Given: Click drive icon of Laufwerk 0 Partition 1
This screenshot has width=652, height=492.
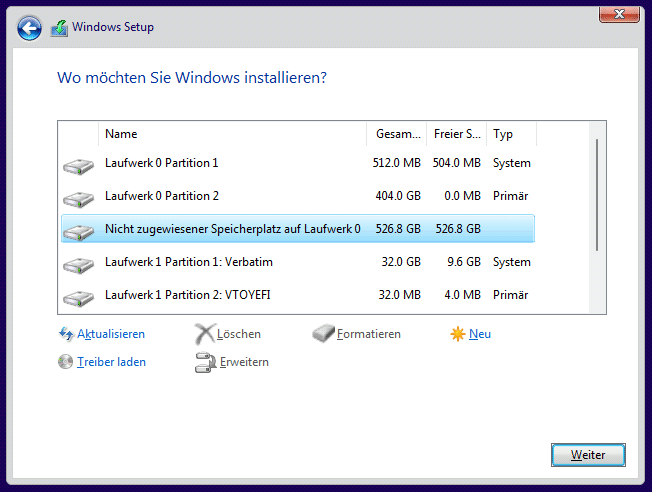Looking at the screenshot, I should coord(78,167).
